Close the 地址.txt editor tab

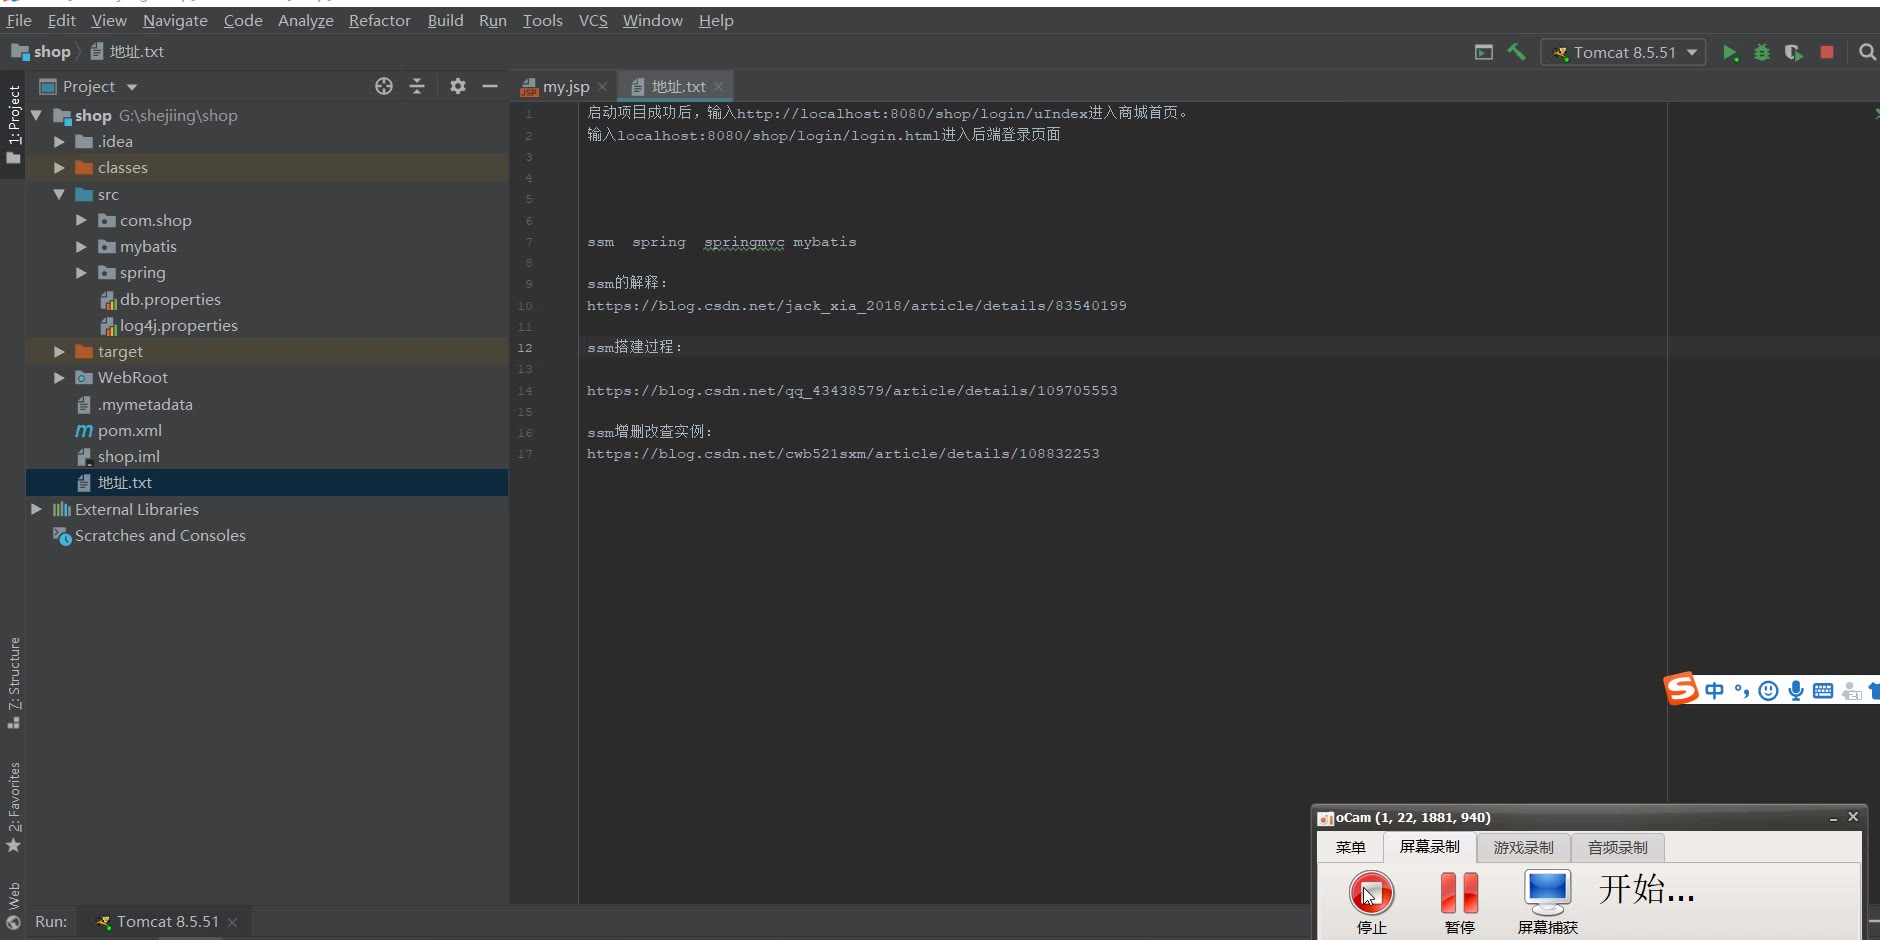[718, 87]
